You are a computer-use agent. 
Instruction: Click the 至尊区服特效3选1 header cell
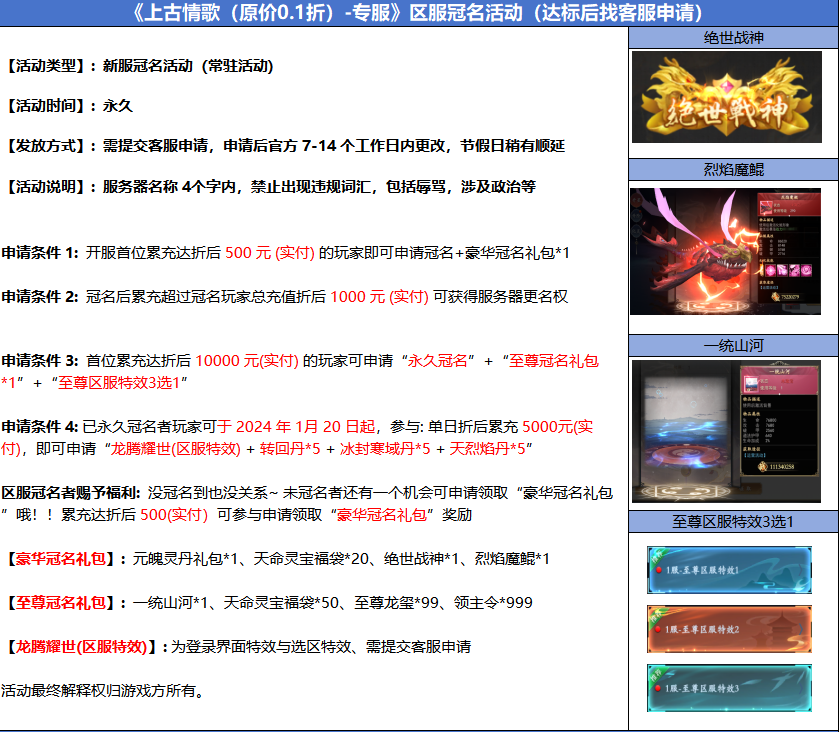[733, 521]
